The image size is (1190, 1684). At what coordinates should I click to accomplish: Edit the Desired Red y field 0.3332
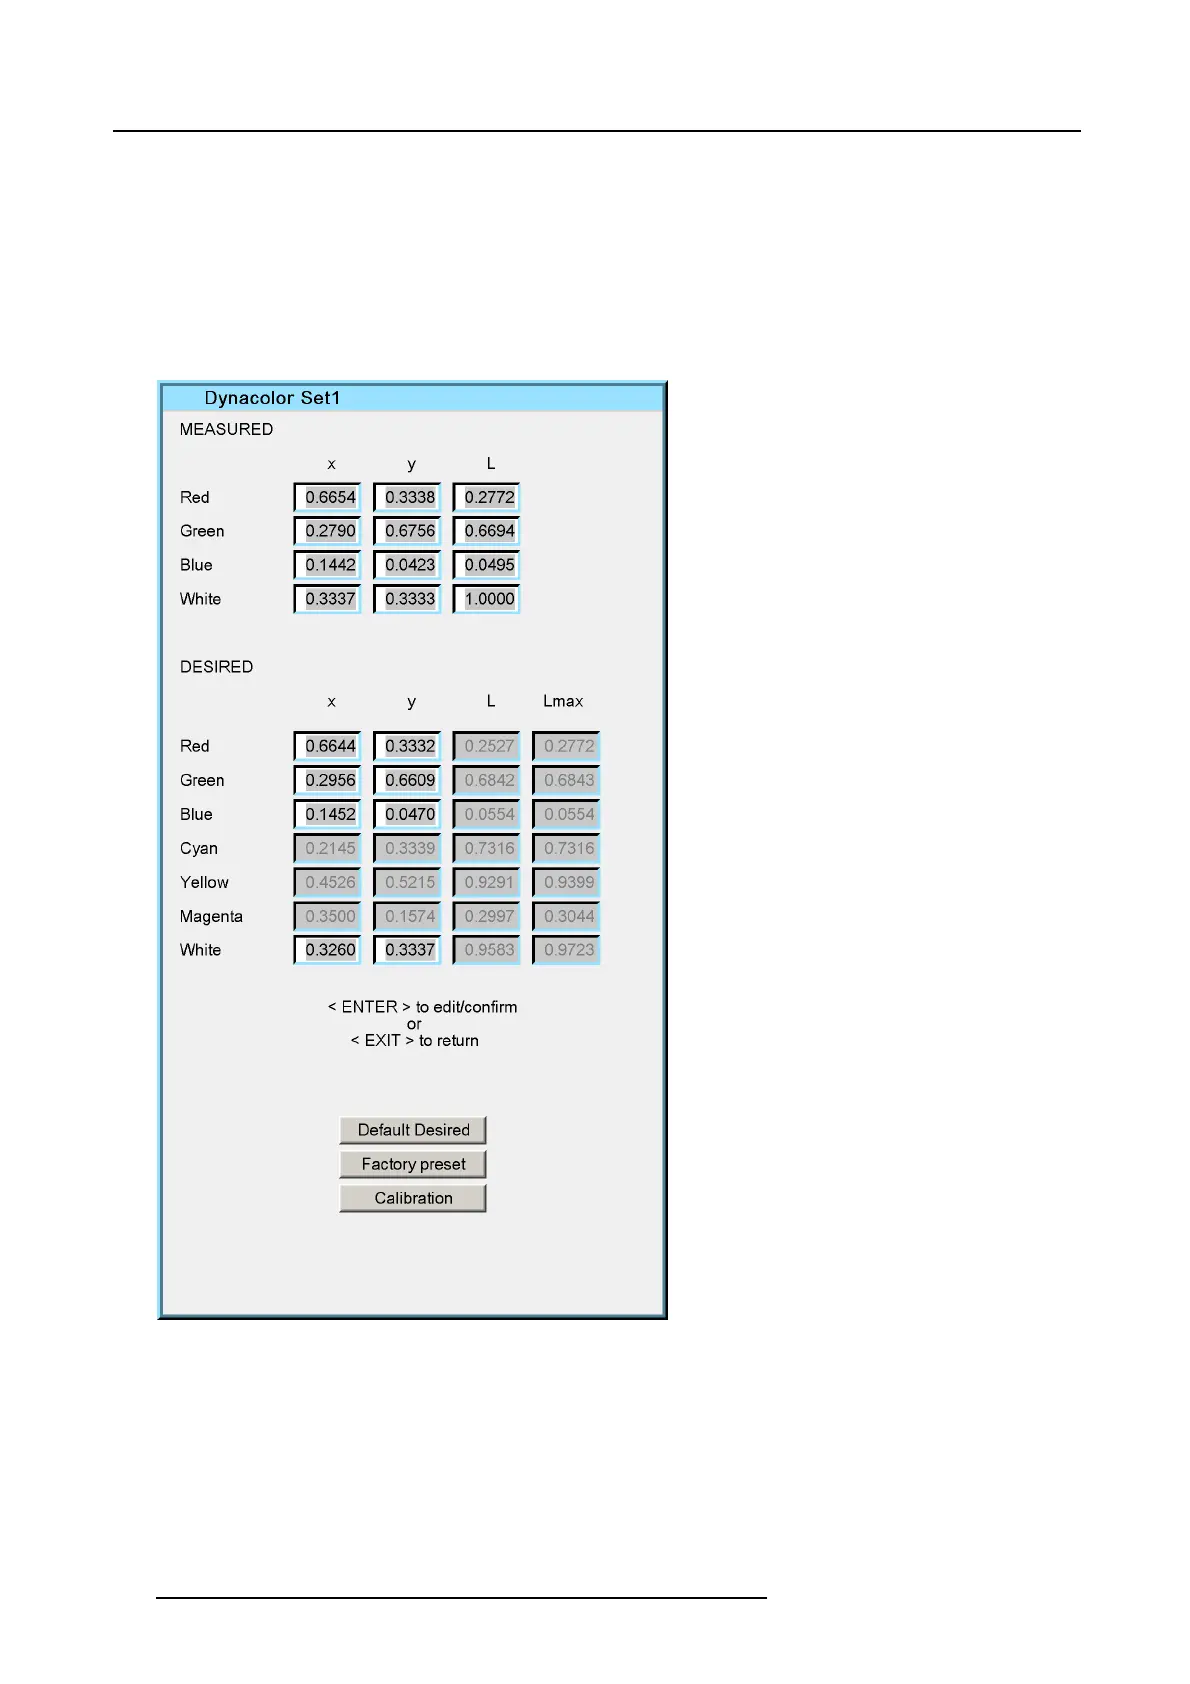click(408, 746)
